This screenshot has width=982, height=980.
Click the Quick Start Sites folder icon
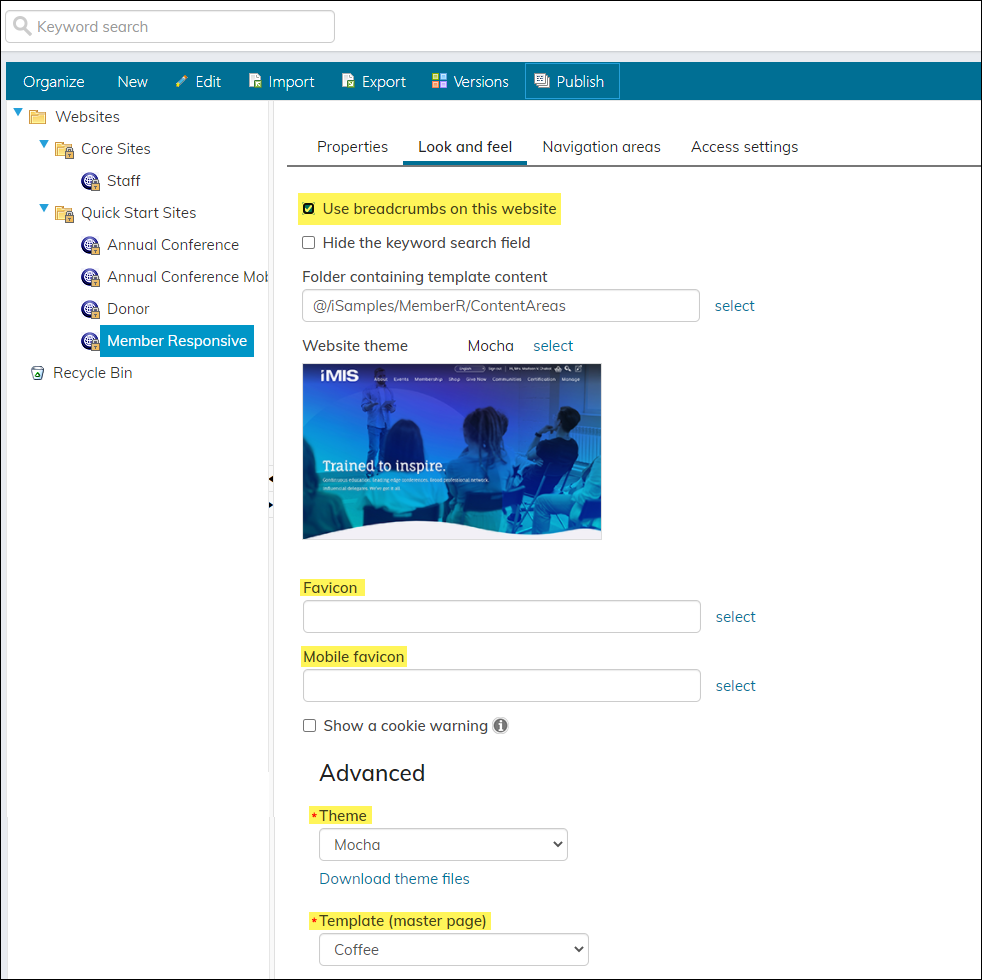[x=64, y=213]
